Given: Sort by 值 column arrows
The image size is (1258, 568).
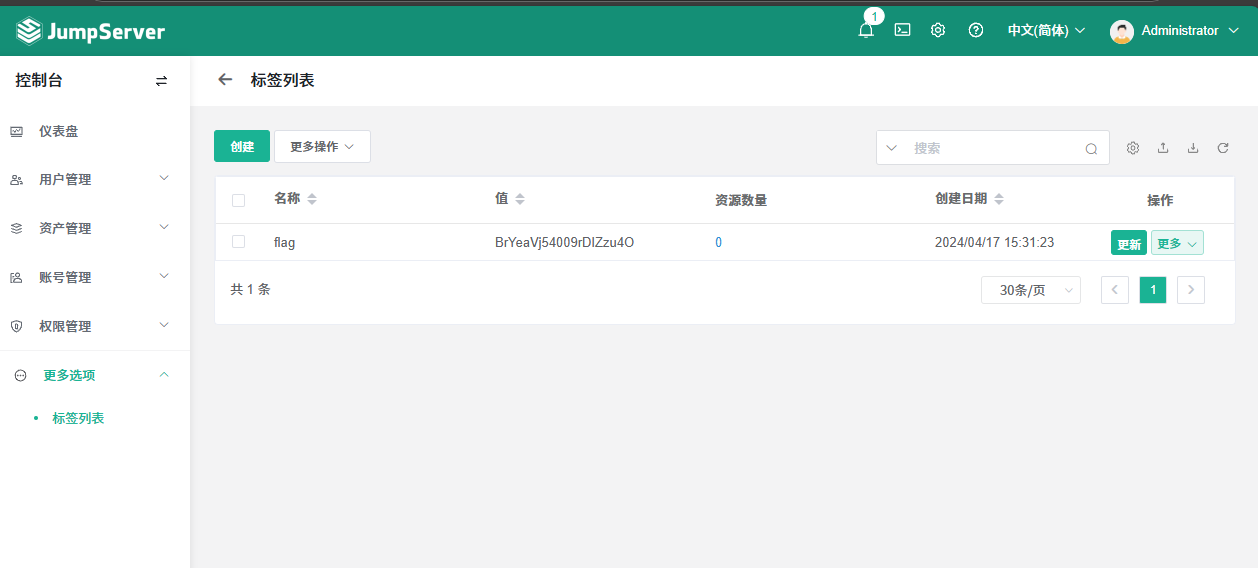Looking at the screenshot, I should [x=519, y=199].
